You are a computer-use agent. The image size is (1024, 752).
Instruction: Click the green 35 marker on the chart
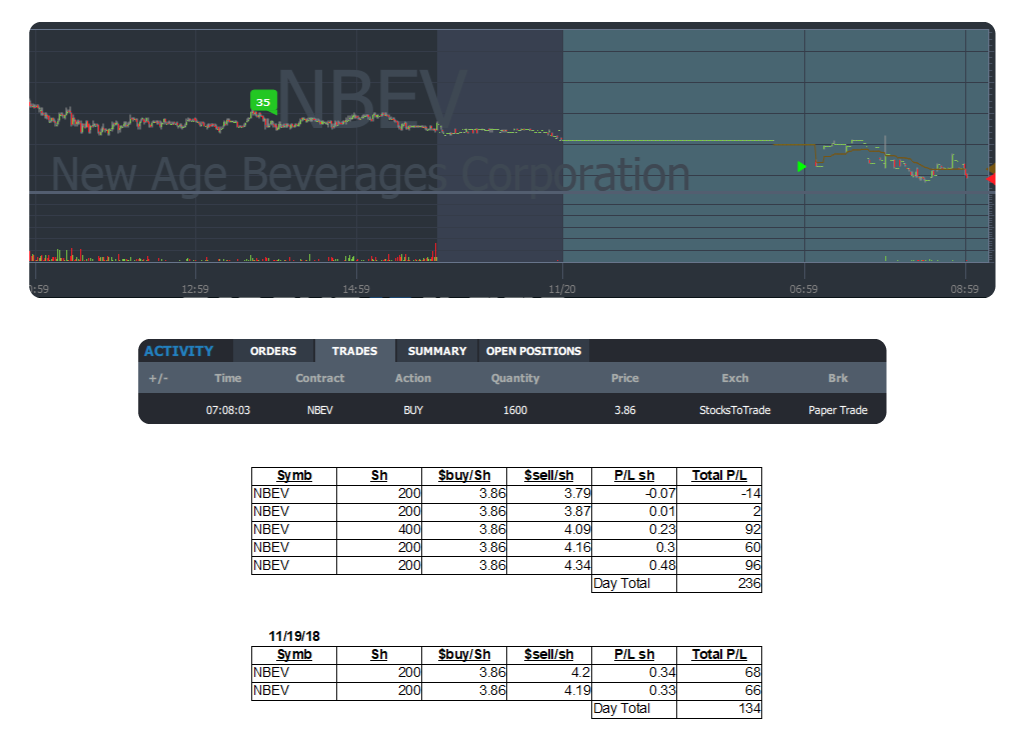[x=262, y=101]
